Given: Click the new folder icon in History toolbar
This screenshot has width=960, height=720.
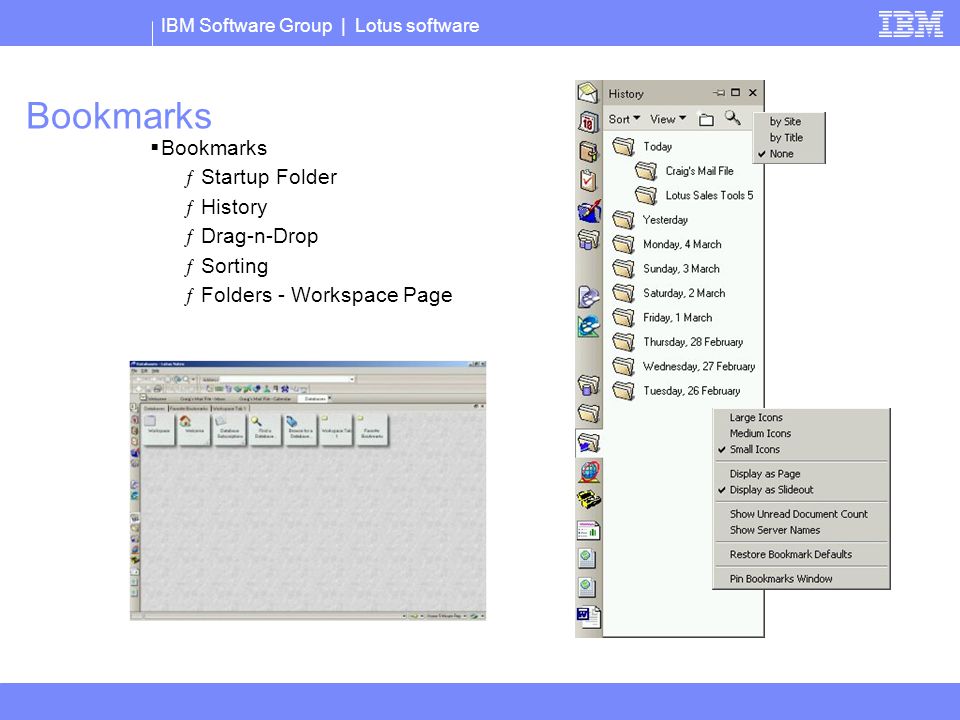Looking at the screenshot, I should [x=706, y=119].
